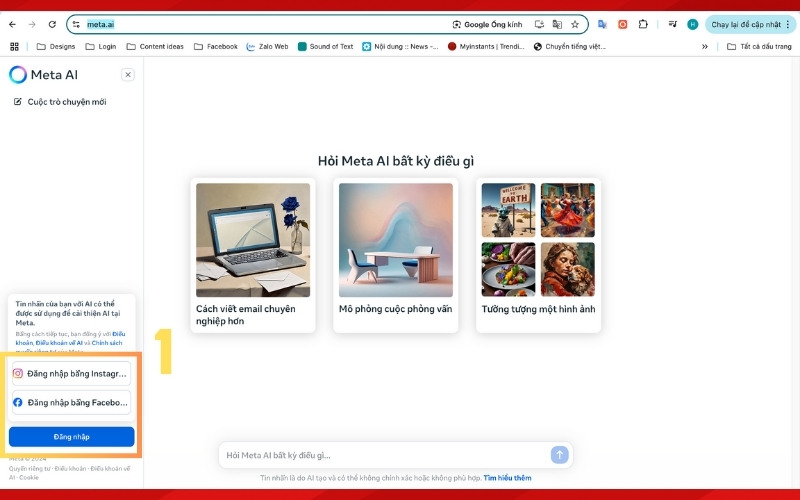The image size is (800, 500).
Task: Open the Designs bookmark folder
Action: coord(56,46)
